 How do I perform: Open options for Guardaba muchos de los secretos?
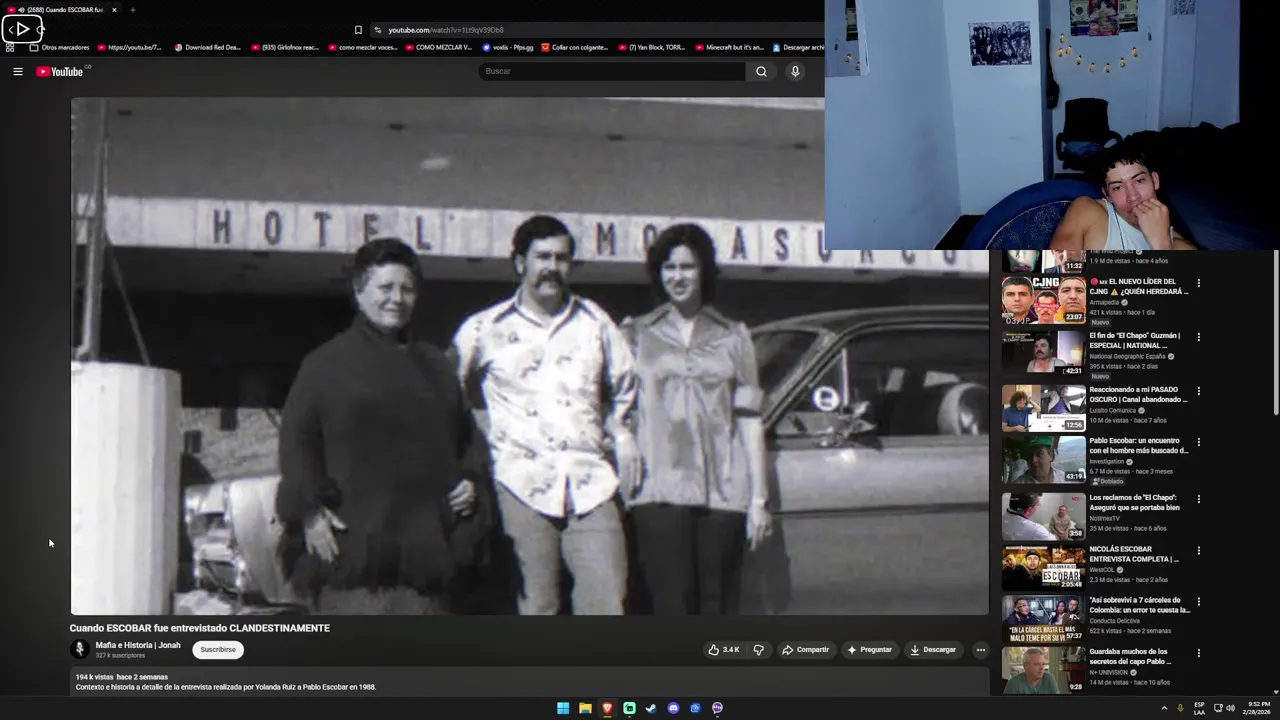point(1198,653)
